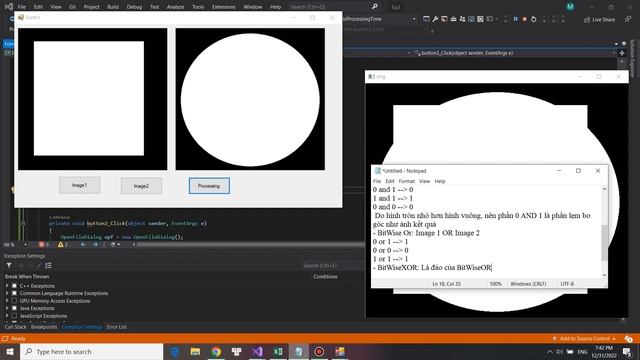The height and width of the screenshot is (360, 640).
Task: Open the editor zoom percentage dropdown
Action: point(25,244)
